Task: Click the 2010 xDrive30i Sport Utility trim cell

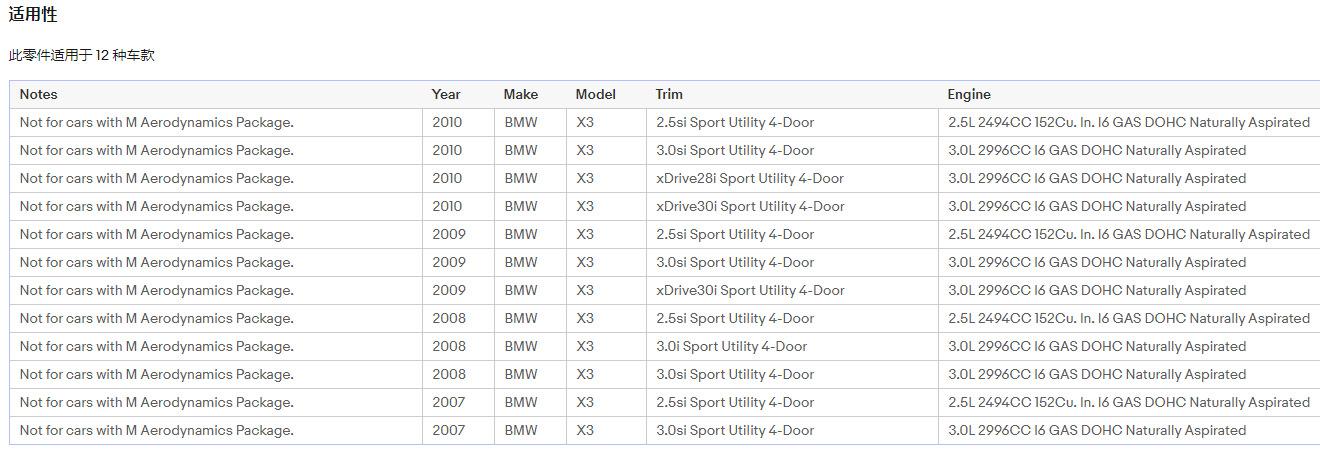Action: point(749,206)
